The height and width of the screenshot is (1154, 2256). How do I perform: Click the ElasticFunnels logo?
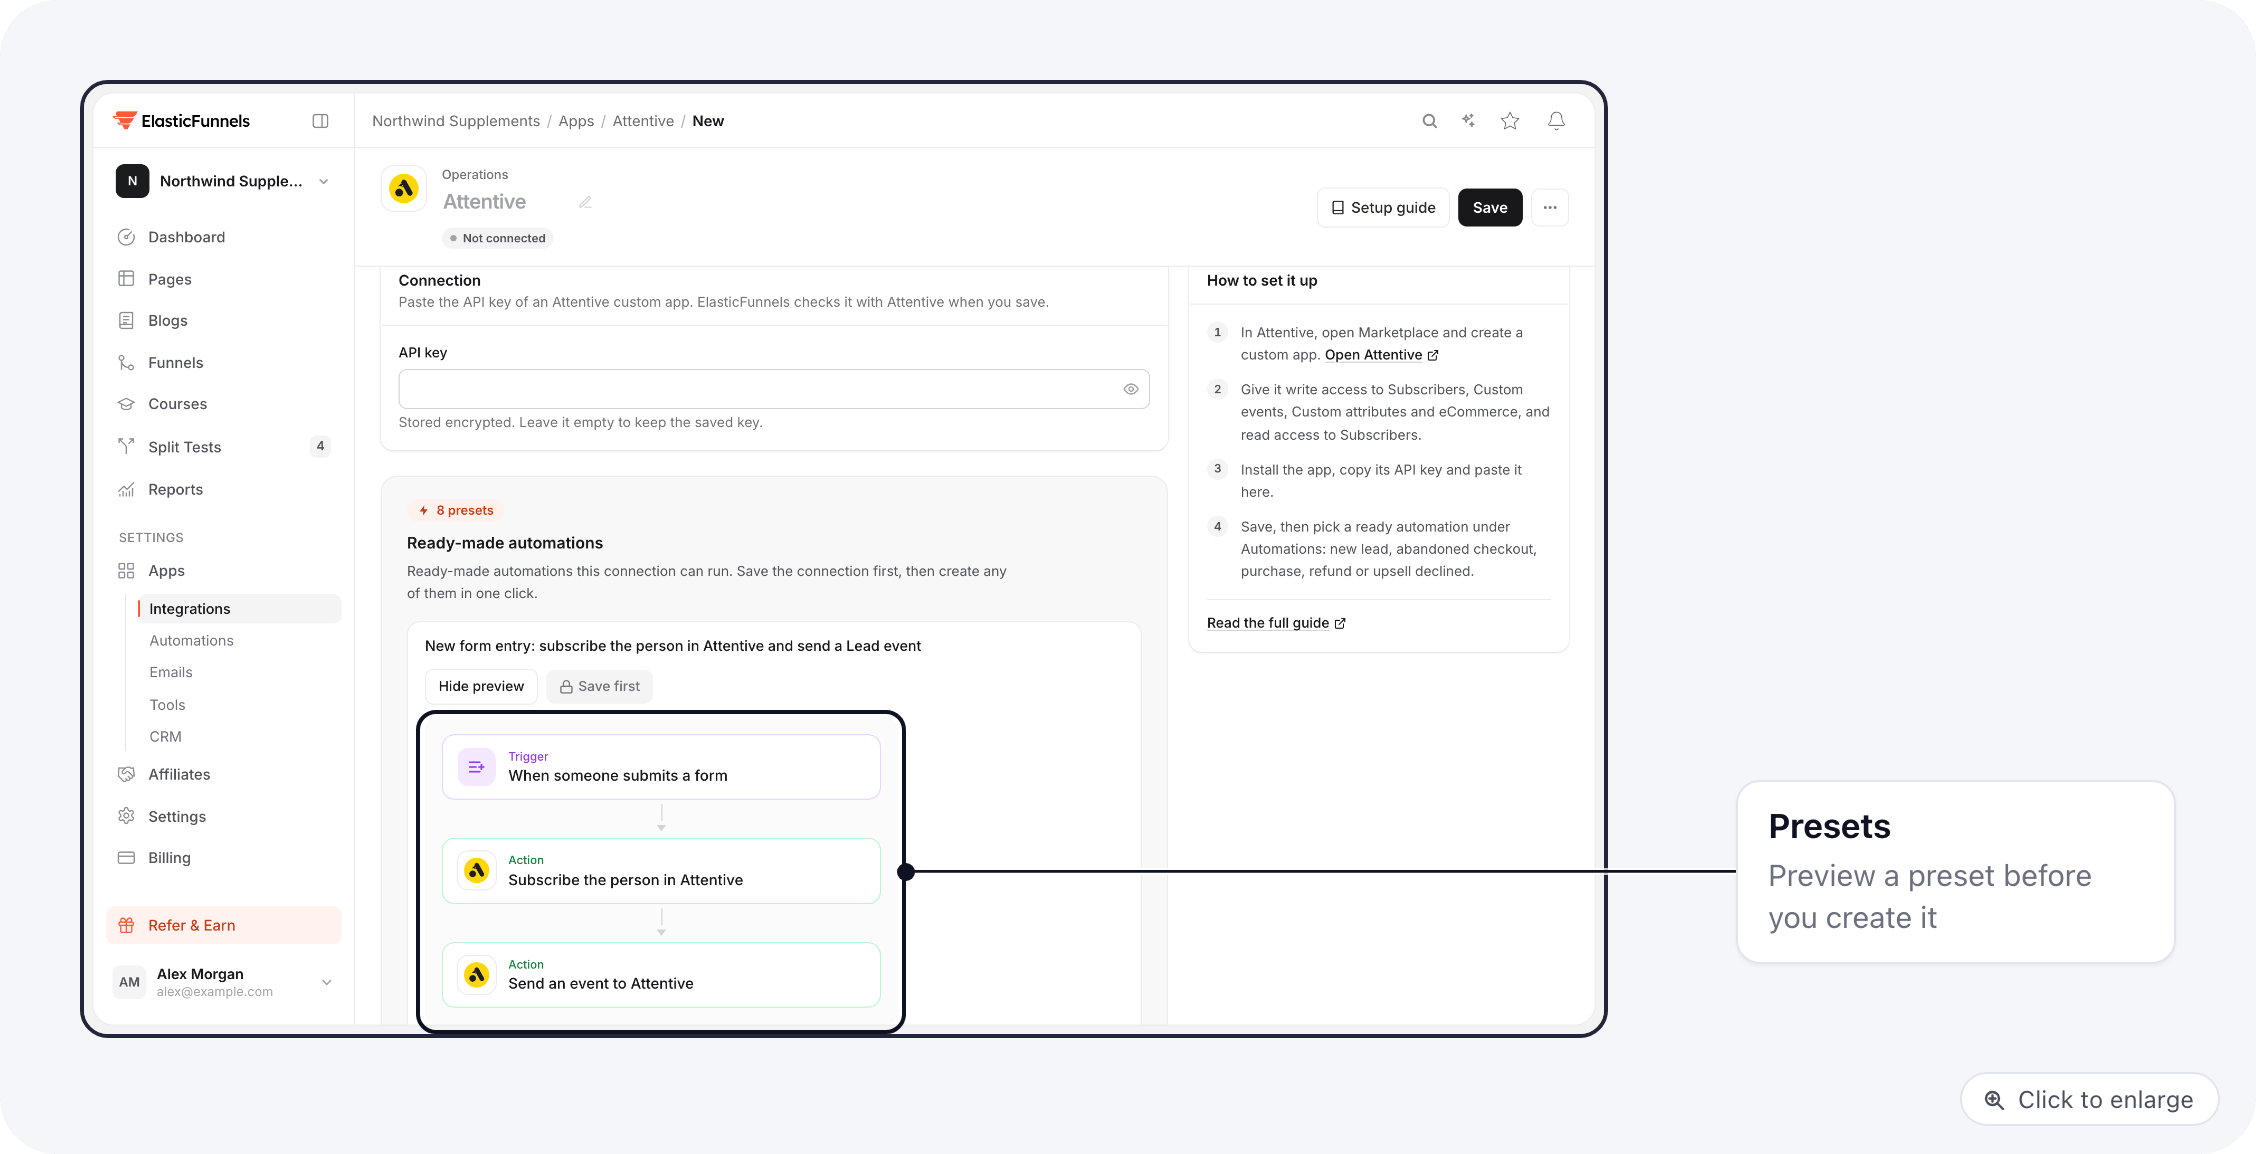(182, 121)
